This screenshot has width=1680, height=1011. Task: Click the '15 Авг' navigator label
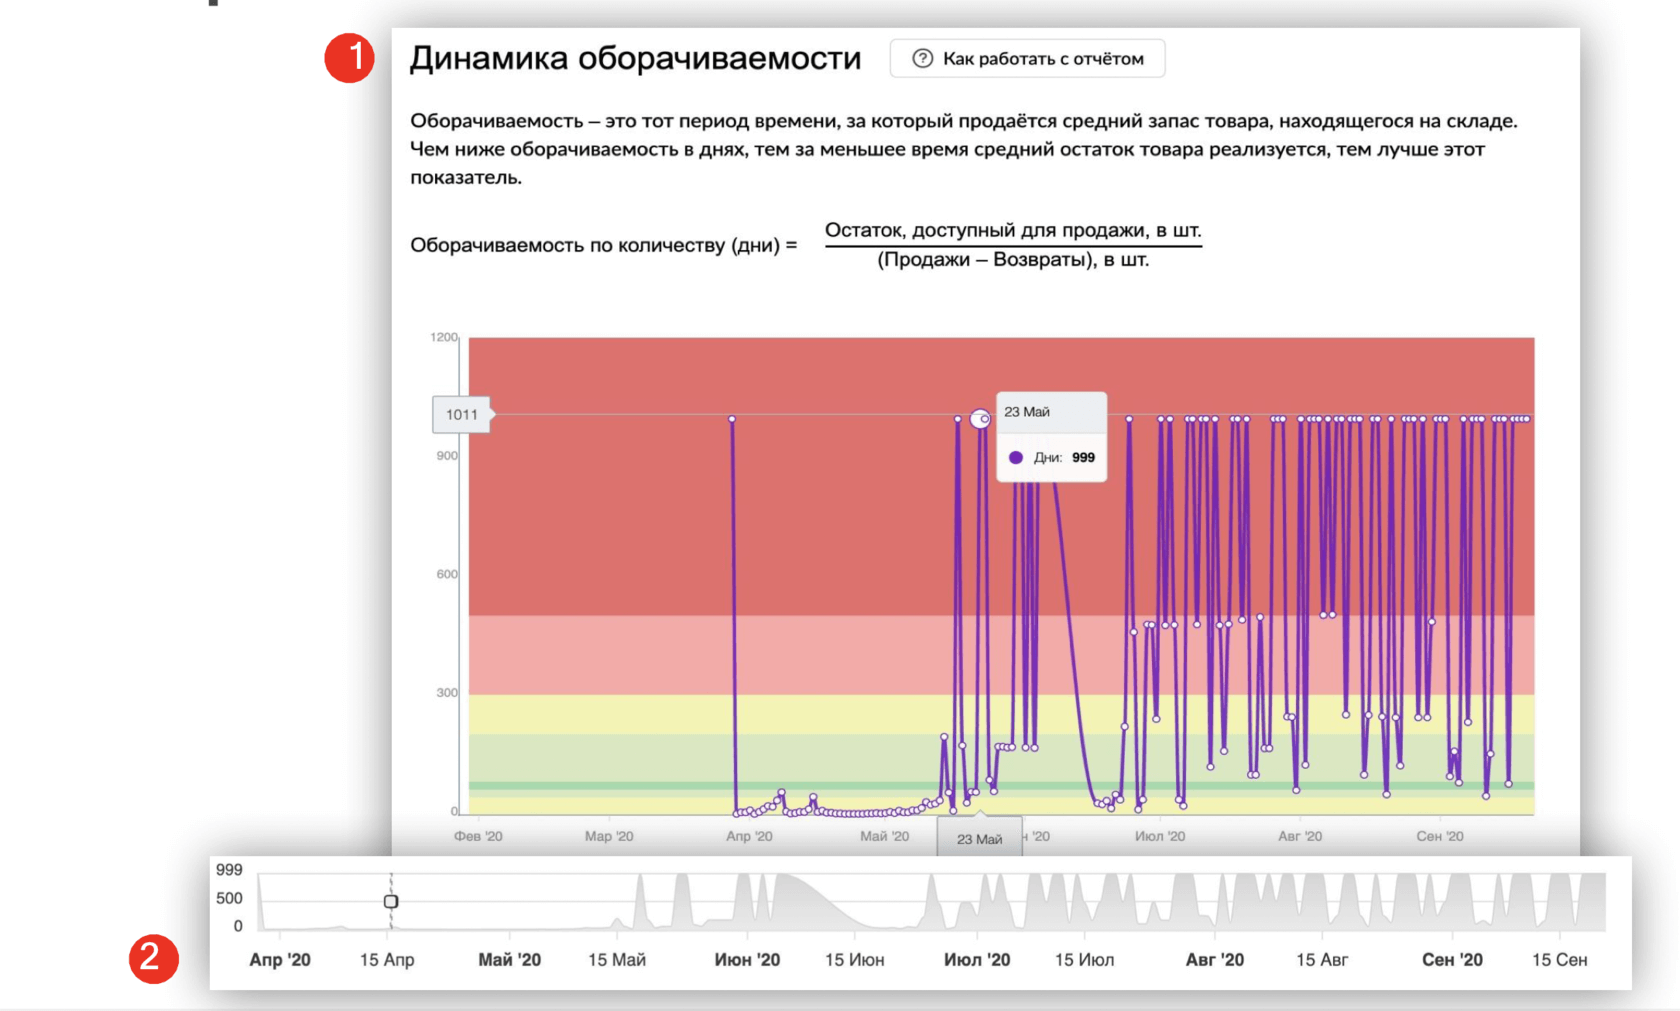click(1322, 960)
